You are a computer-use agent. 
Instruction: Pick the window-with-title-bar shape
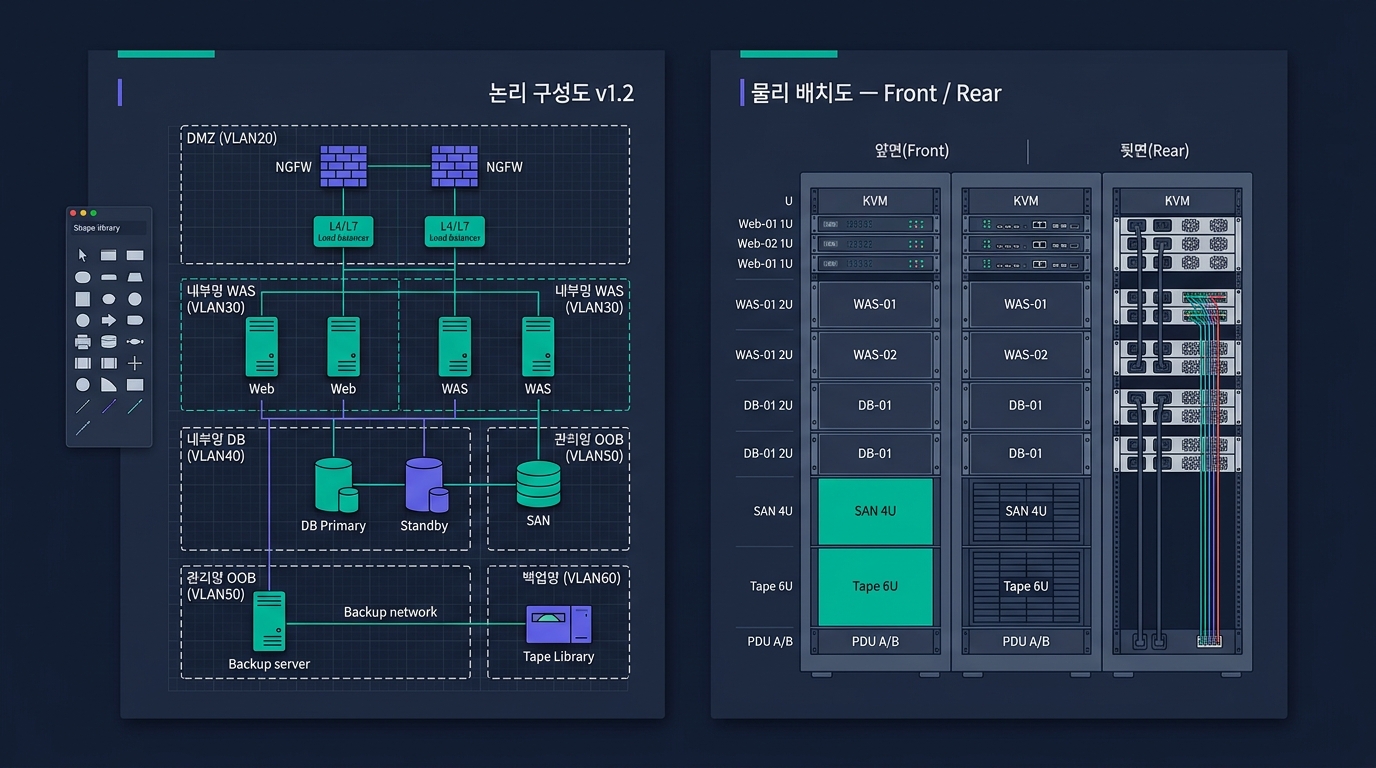(x=108, y=255)
